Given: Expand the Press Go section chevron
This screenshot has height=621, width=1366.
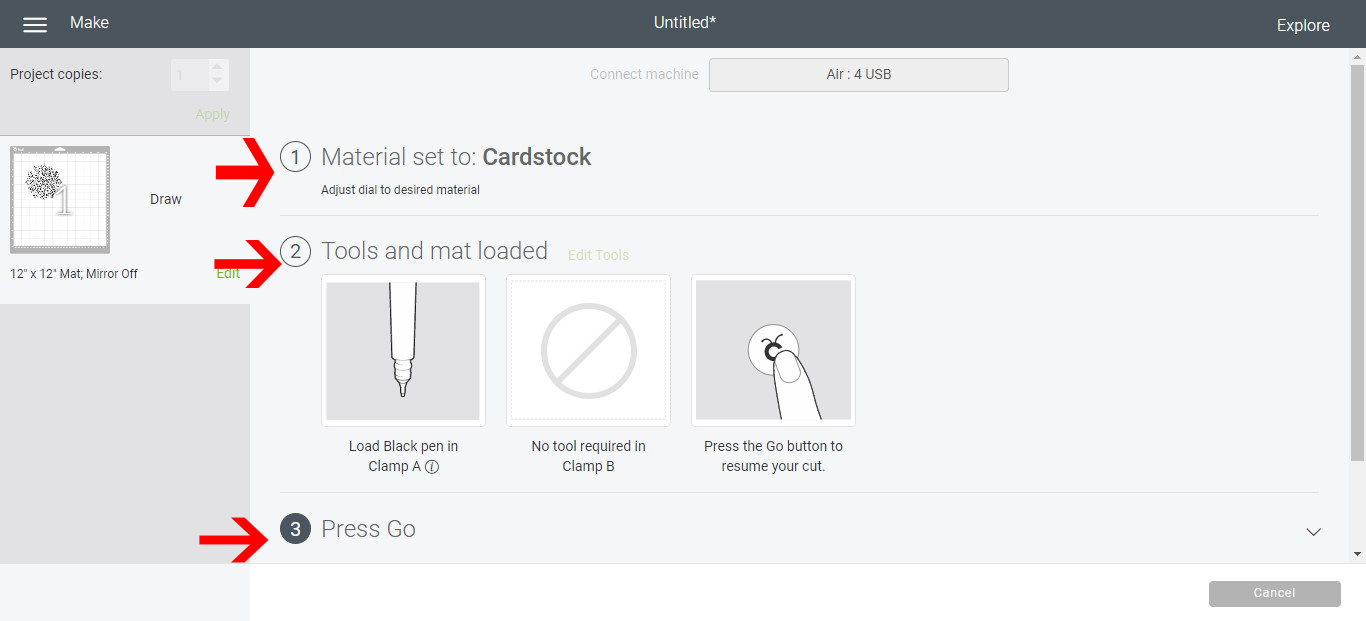Looking at the screenshot, I should (1314, 531).
